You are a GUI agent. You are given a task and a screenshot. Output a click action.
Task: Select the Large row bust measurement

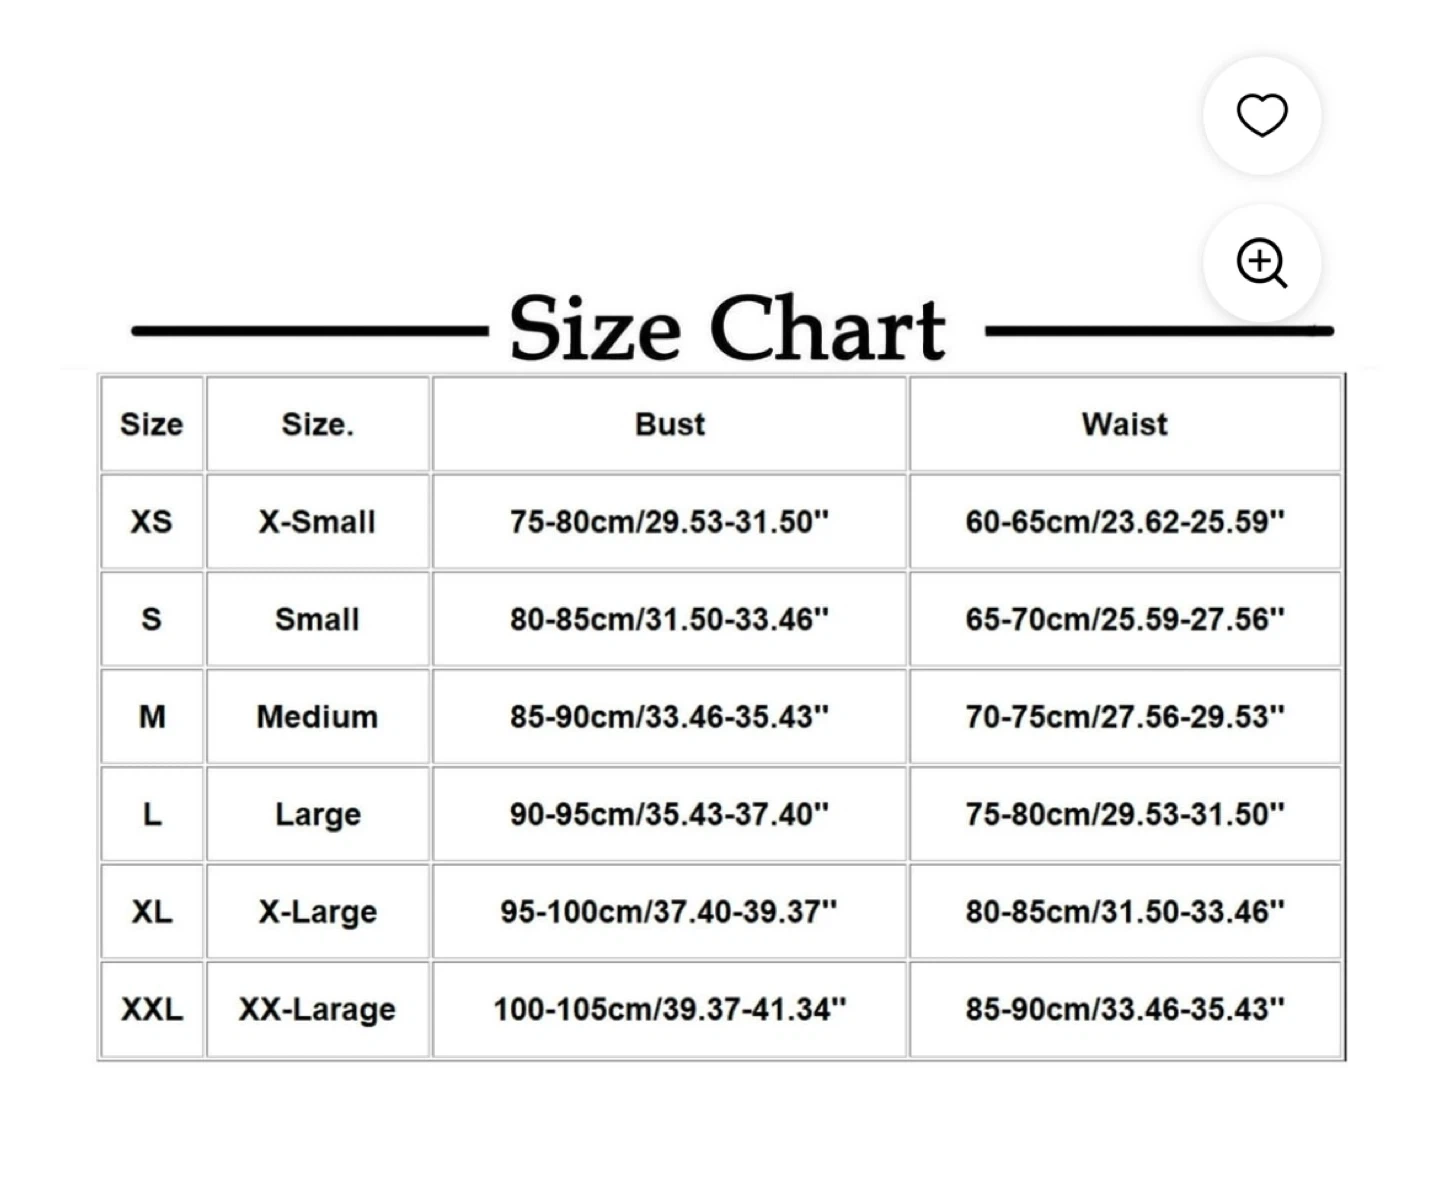669,814
